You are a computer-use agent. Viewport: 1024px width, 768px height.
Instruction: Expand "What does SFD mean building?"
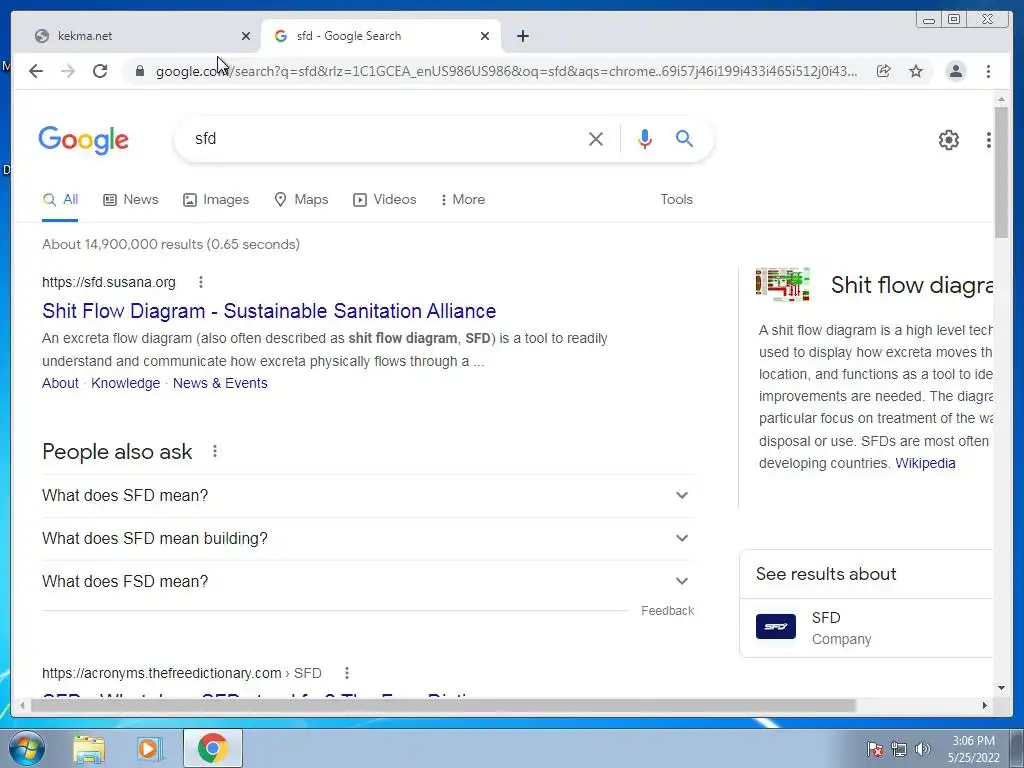367,539
